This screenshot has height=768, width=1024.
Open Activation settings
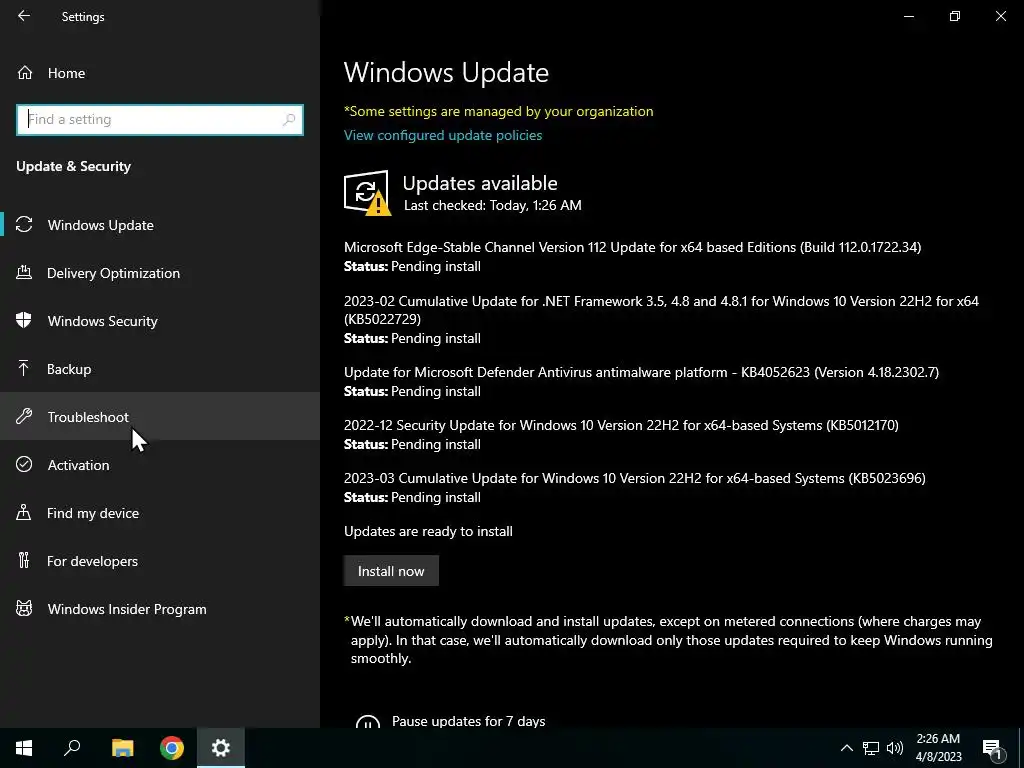coord(160,464)
